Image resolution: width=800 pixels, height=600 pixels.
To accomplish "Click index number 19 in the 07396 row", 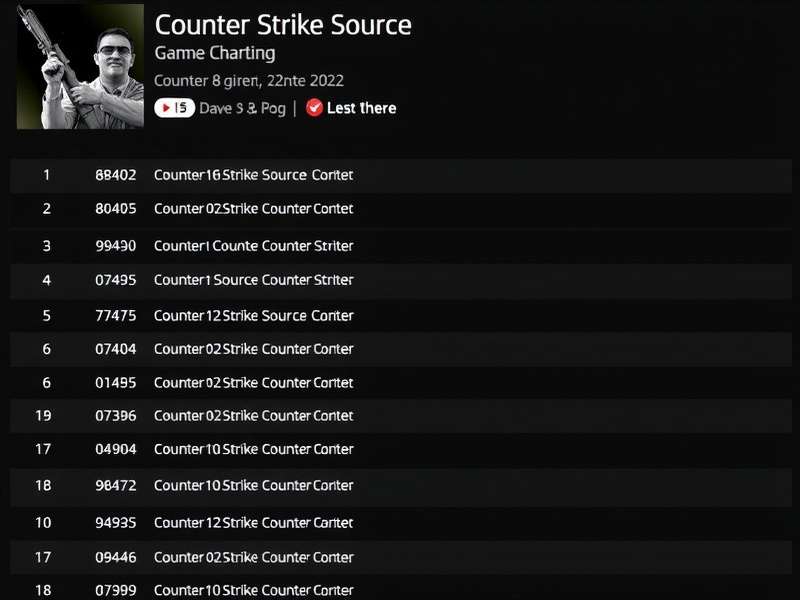I will pos(43,416).
